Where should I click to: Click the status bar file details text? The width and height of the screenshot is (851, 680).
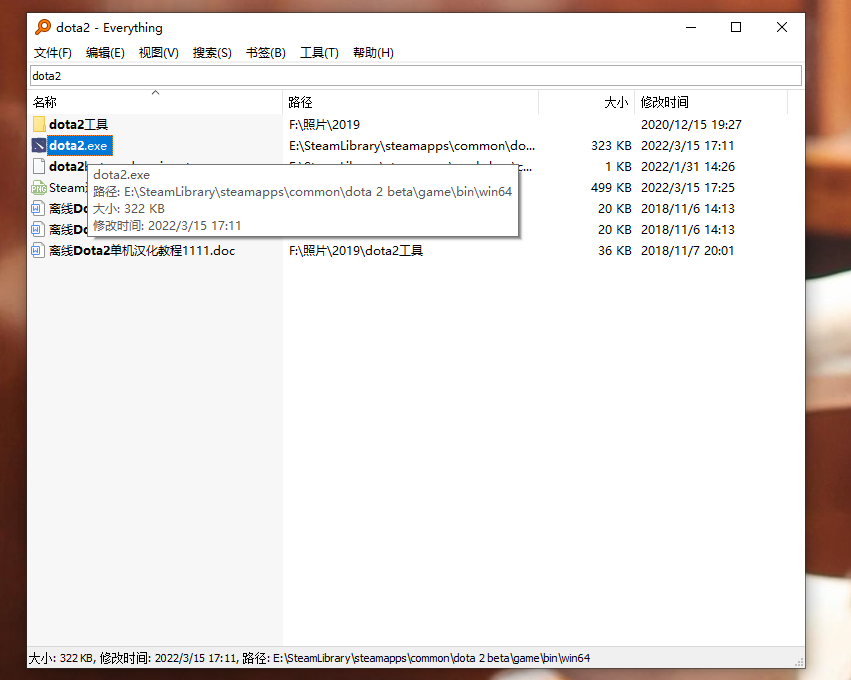click(309, 658)
